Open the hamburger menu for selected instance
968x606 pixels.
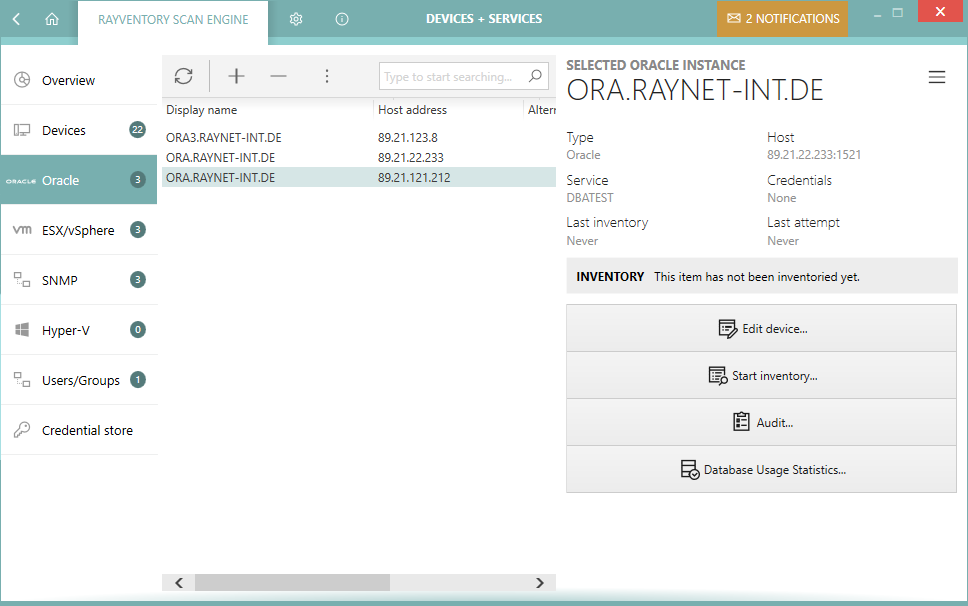[936, 78]
